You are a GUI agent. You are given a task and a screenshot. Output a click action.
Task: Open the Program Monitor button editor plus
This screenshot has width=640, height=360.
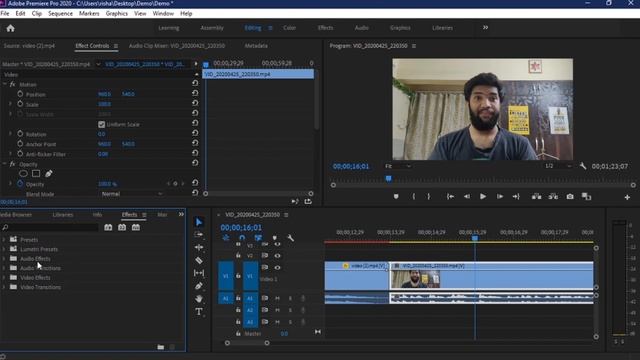point(627,197)
